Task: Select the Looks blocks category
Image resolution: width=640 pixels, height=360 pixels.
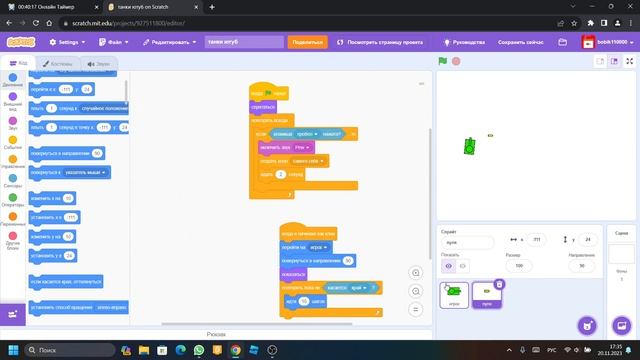Action: (13, 101)
